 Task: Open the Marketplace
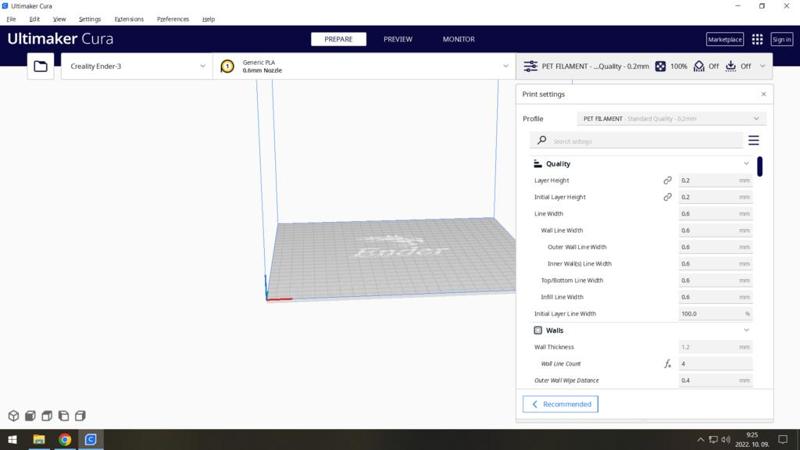(724, 39)
